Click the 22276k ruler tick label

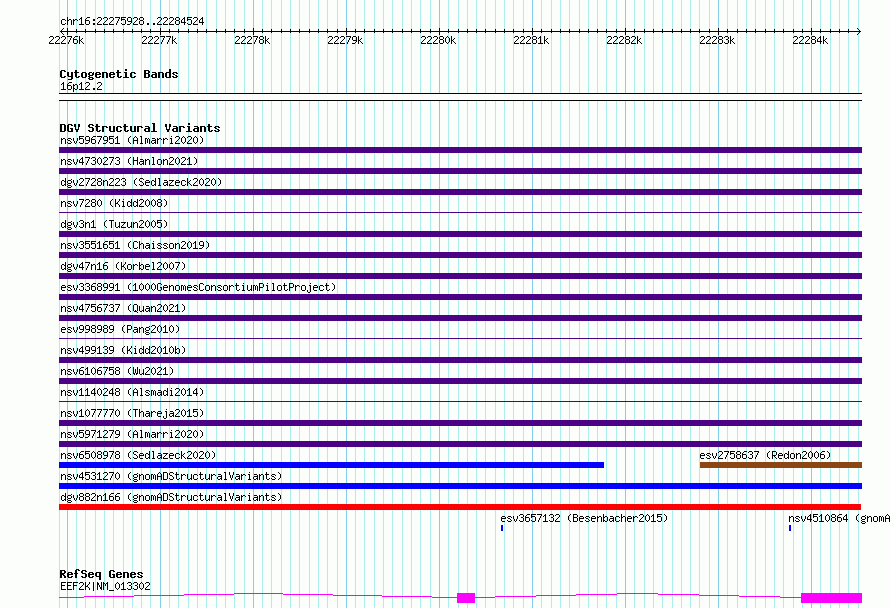point(66,40)
